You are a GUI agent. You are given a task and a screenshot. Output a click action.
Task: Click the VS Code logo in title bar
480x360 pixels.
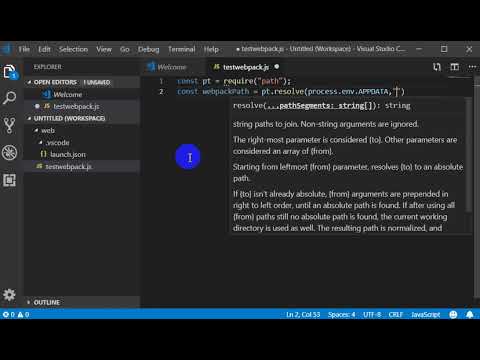pos(6,49)
